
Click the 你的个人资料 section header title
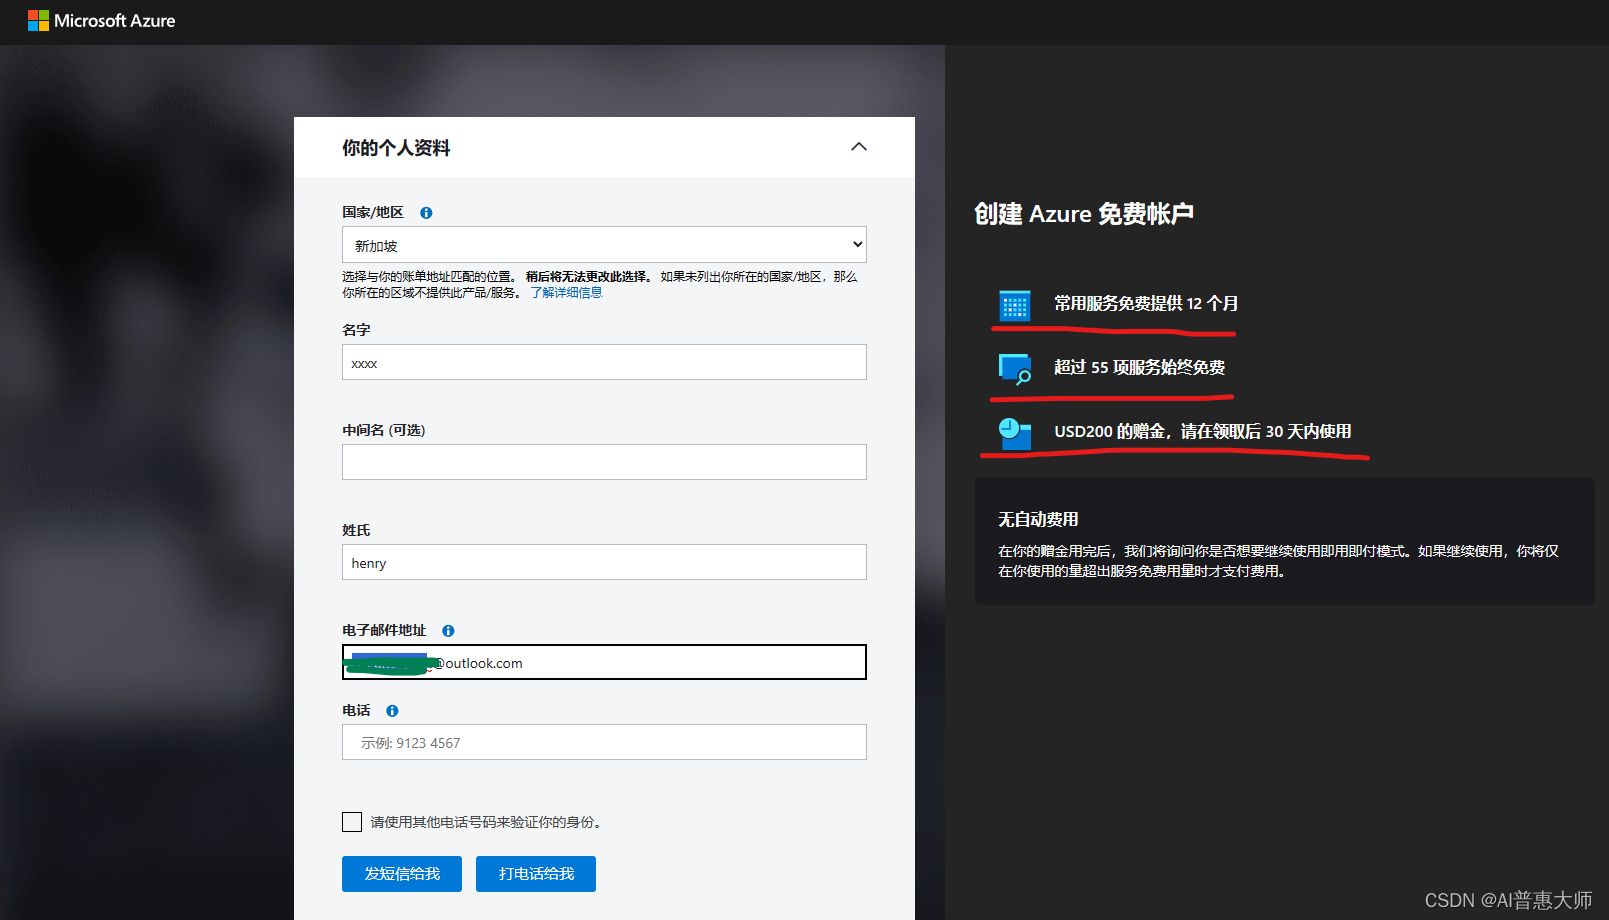(396, 148)
